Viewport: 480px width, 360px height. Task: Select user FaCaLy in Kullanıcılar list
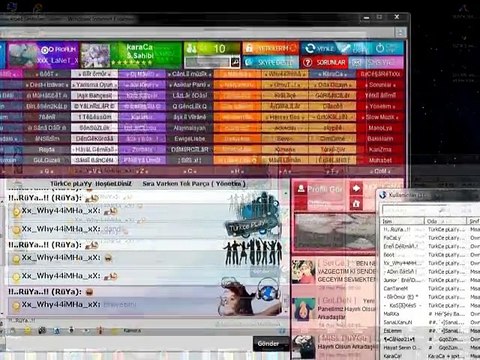click(x=392, y=238)
